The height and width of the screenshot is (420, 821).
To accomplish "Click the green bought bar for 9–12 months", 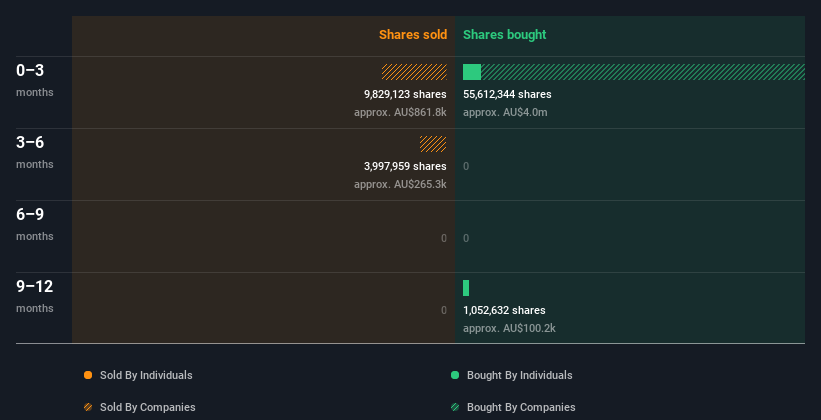I will [x=466, y=288].
